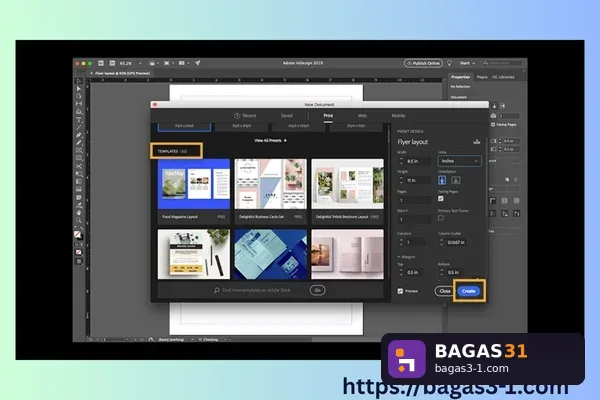Open the Start workspace dropdown
600x400 pixels.
468,63
